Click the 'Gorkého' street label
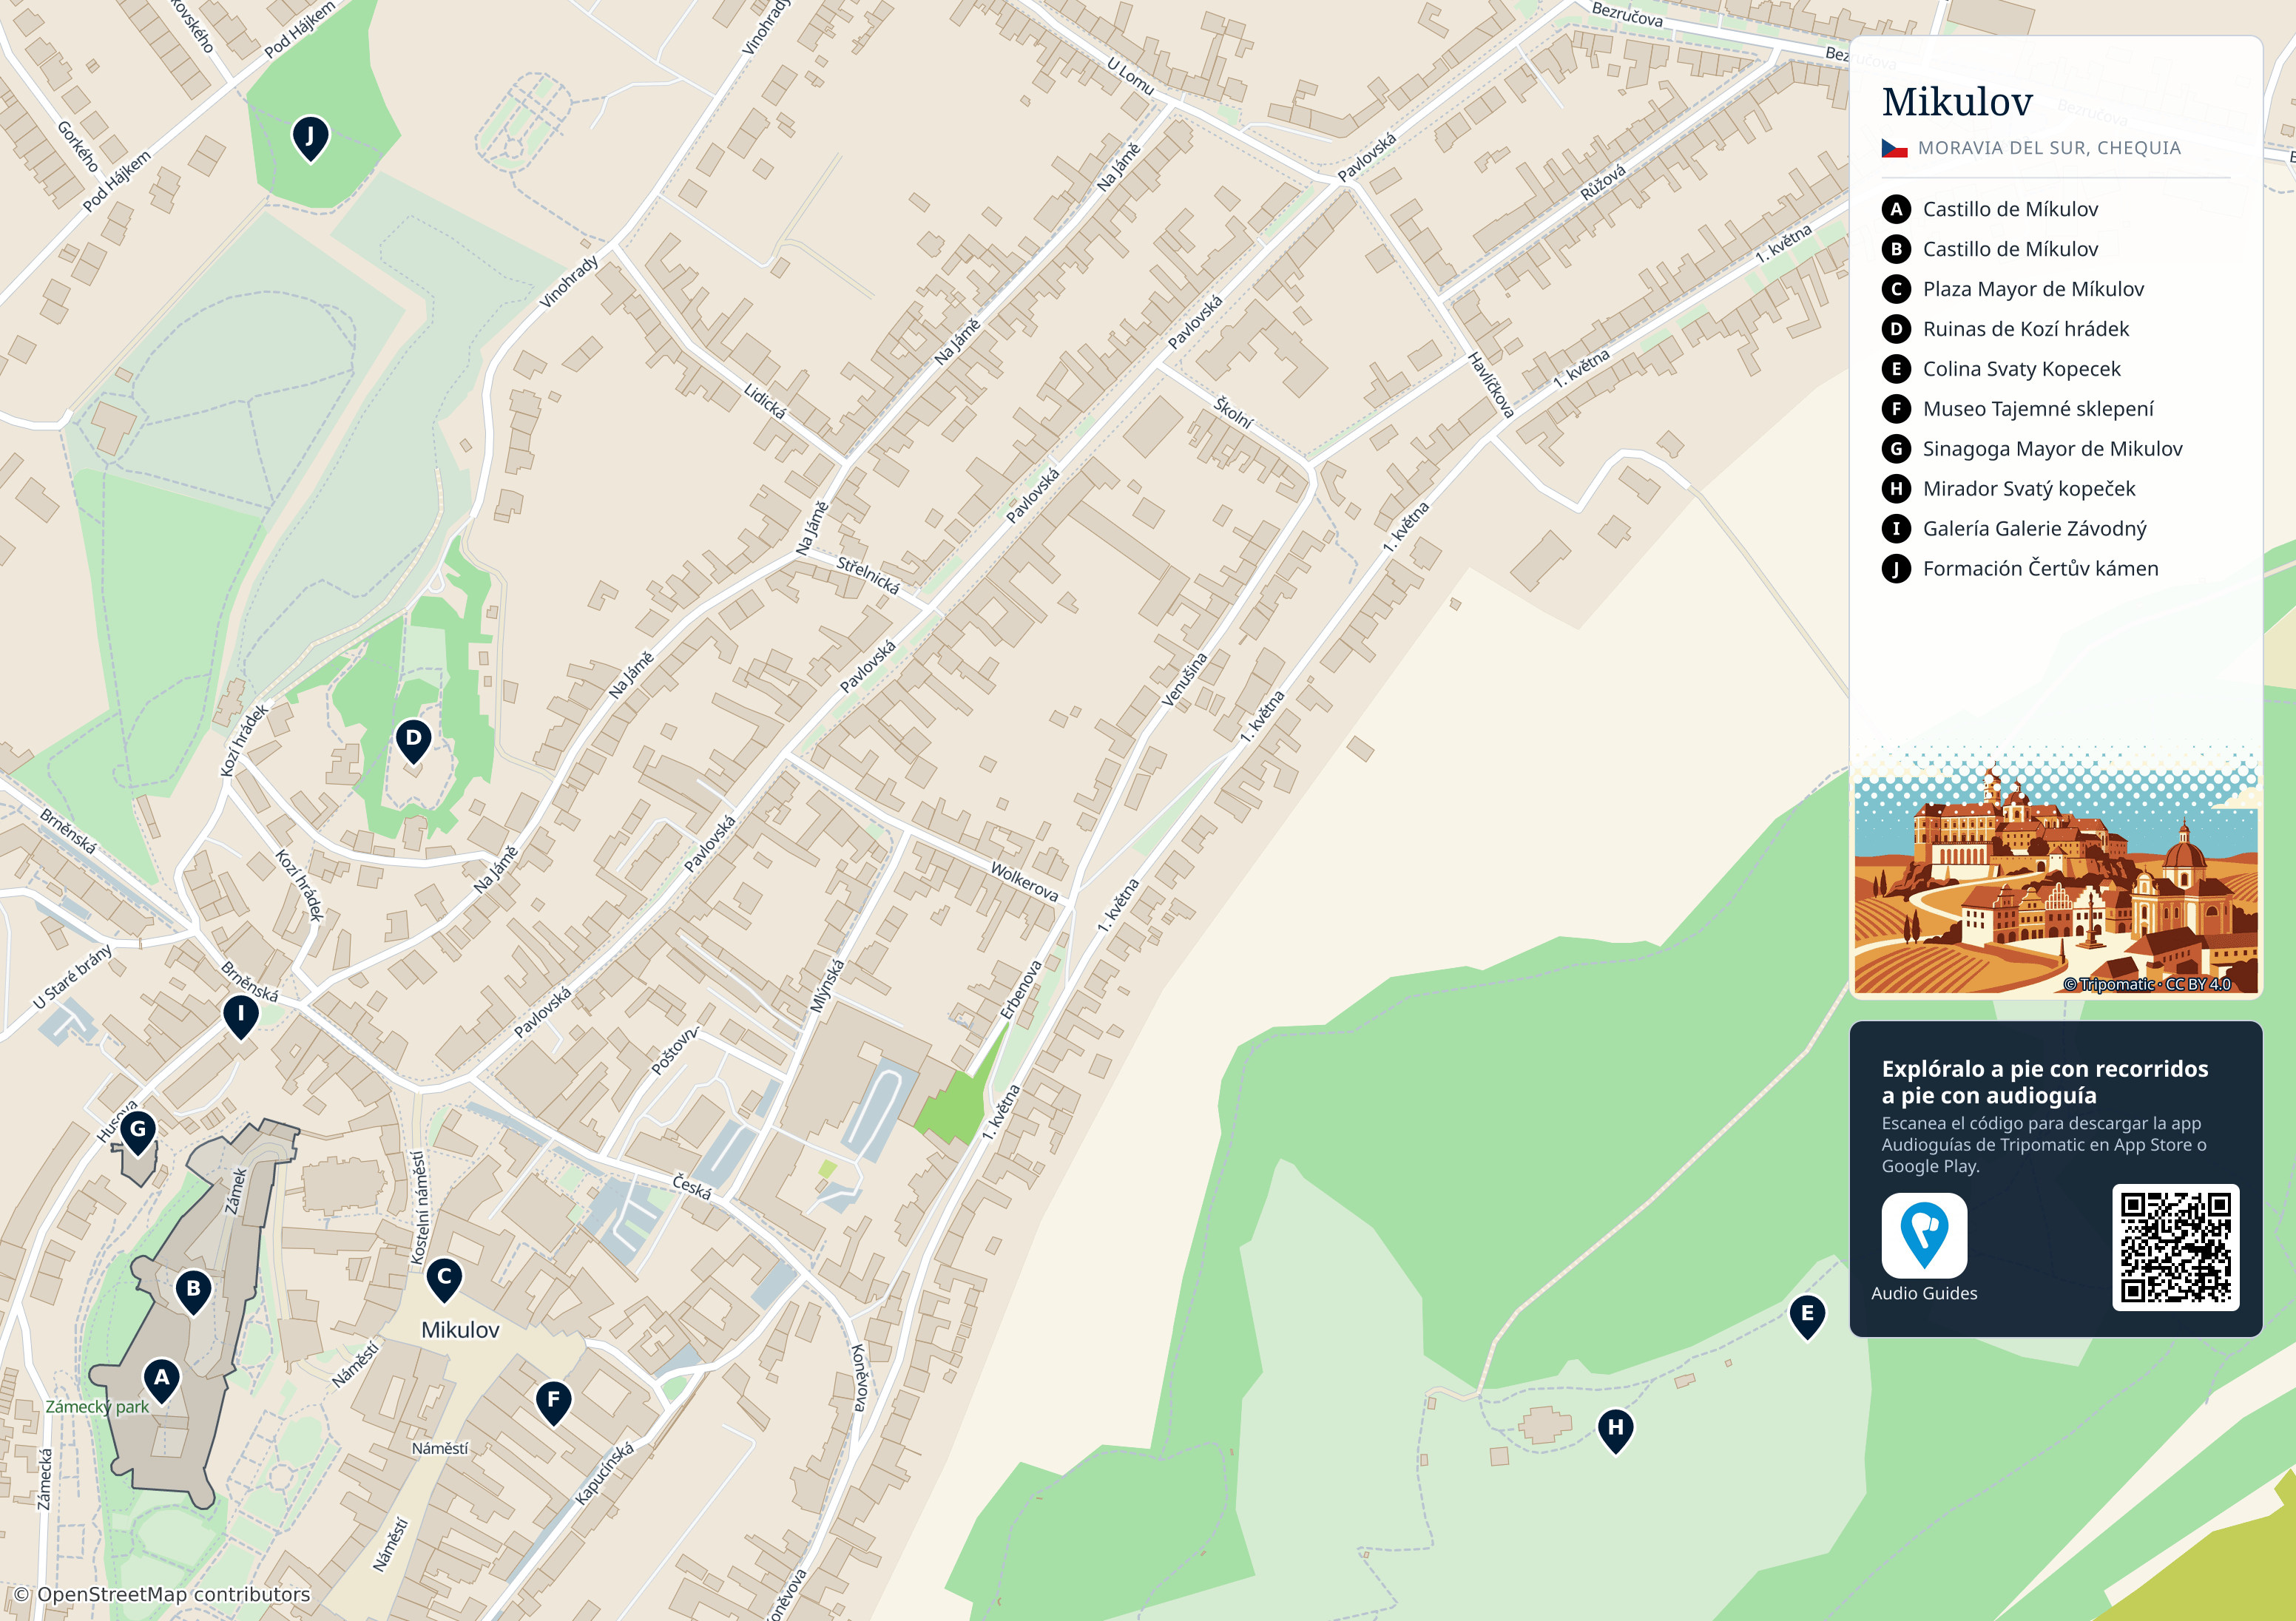The image size is (2296, 1621). (78, 146)
